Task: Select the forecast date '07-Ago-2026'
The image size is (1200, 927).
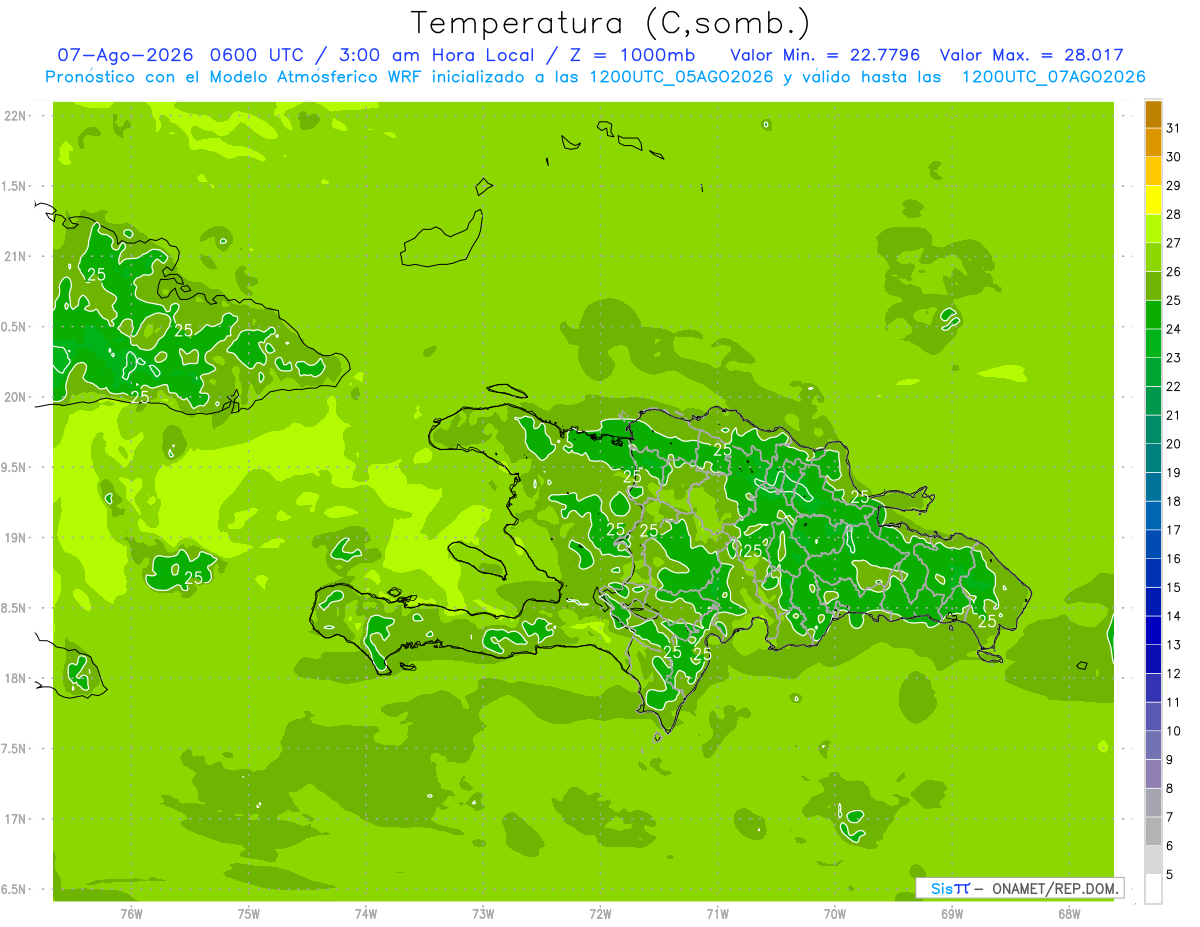Action: point(125,55)
